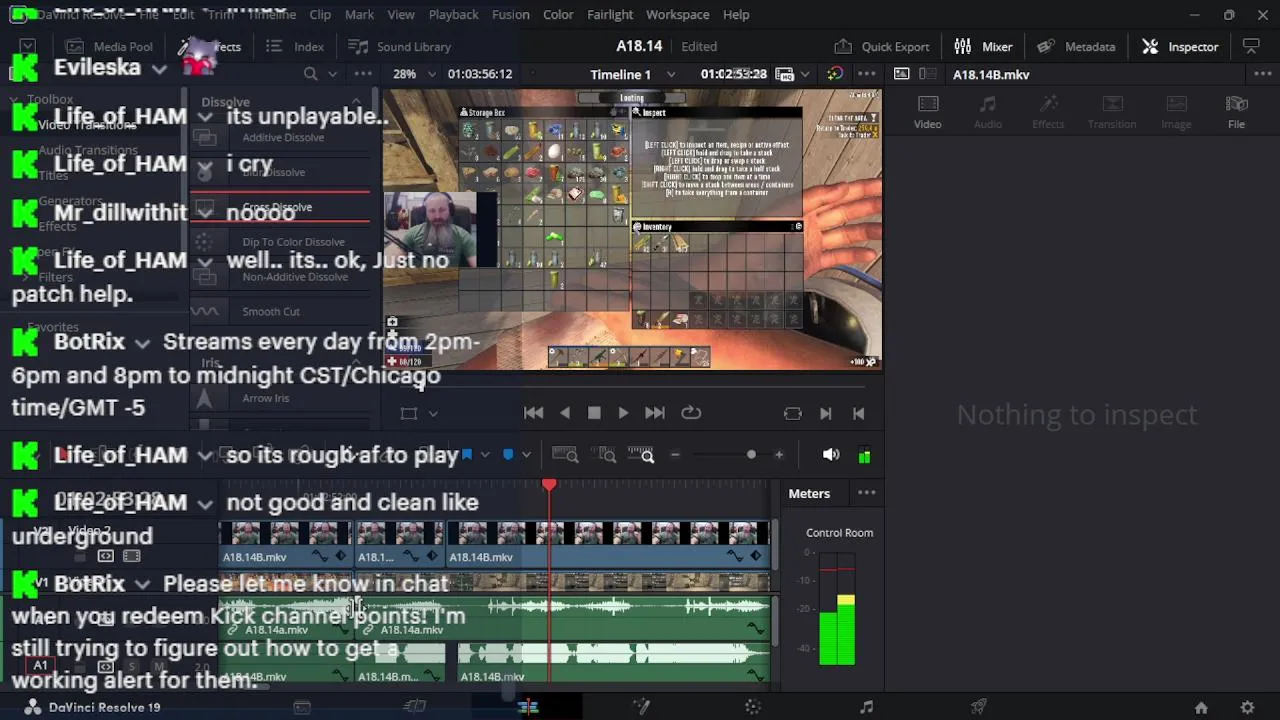Toggle the audio meters green icon
This screenshot has width=1280, height=720.
865,455
